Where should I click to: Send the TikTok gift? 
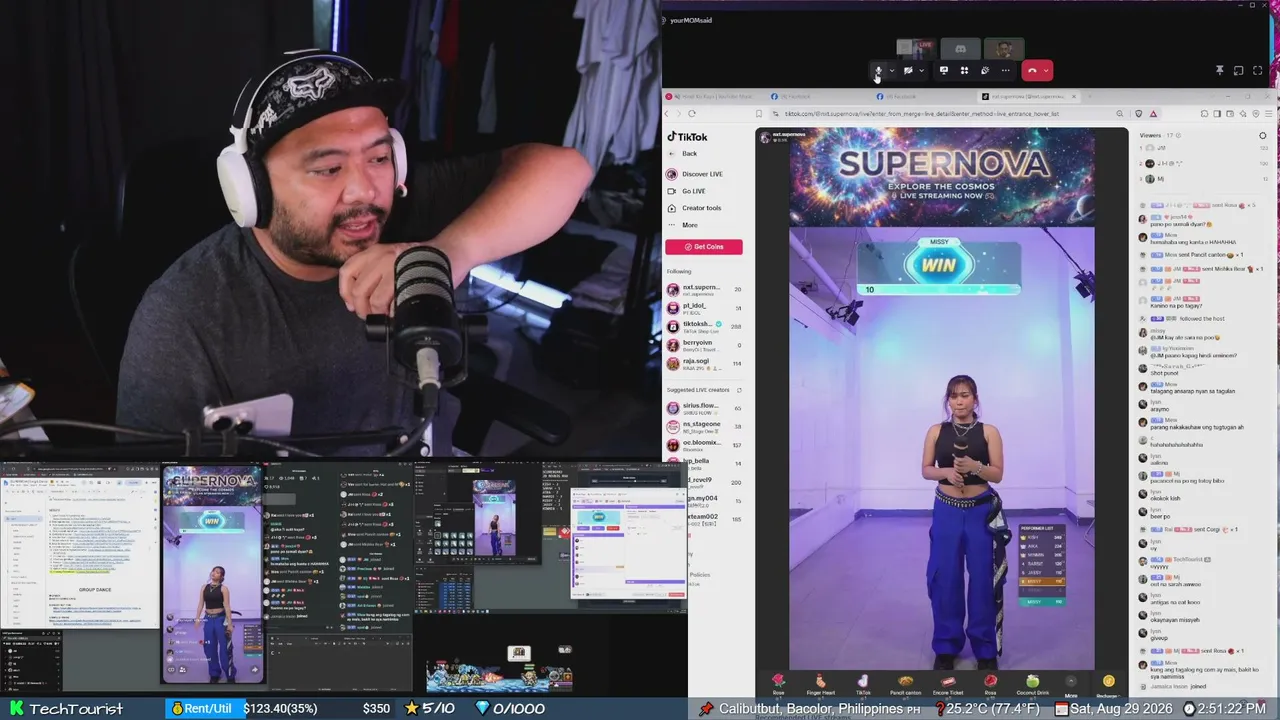(x=863, y=684)
